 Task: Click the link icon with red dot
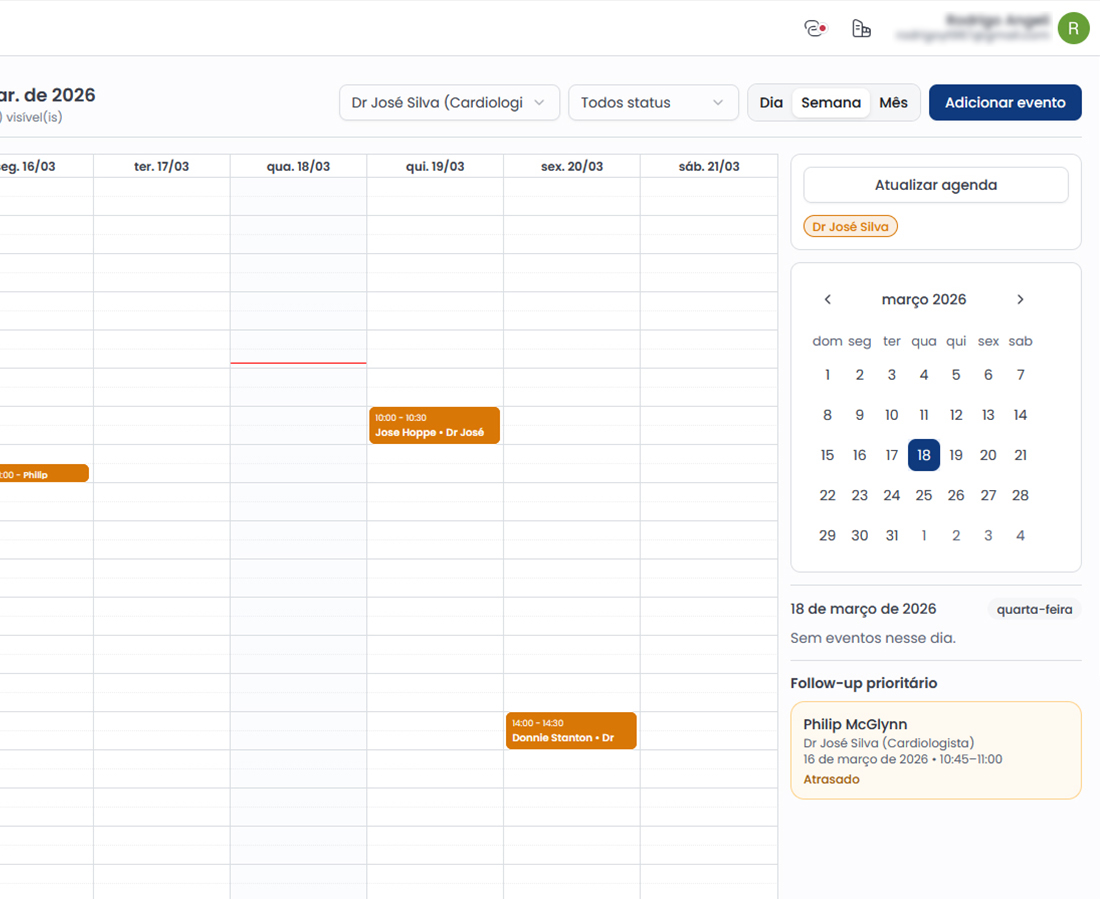point(816,29)
